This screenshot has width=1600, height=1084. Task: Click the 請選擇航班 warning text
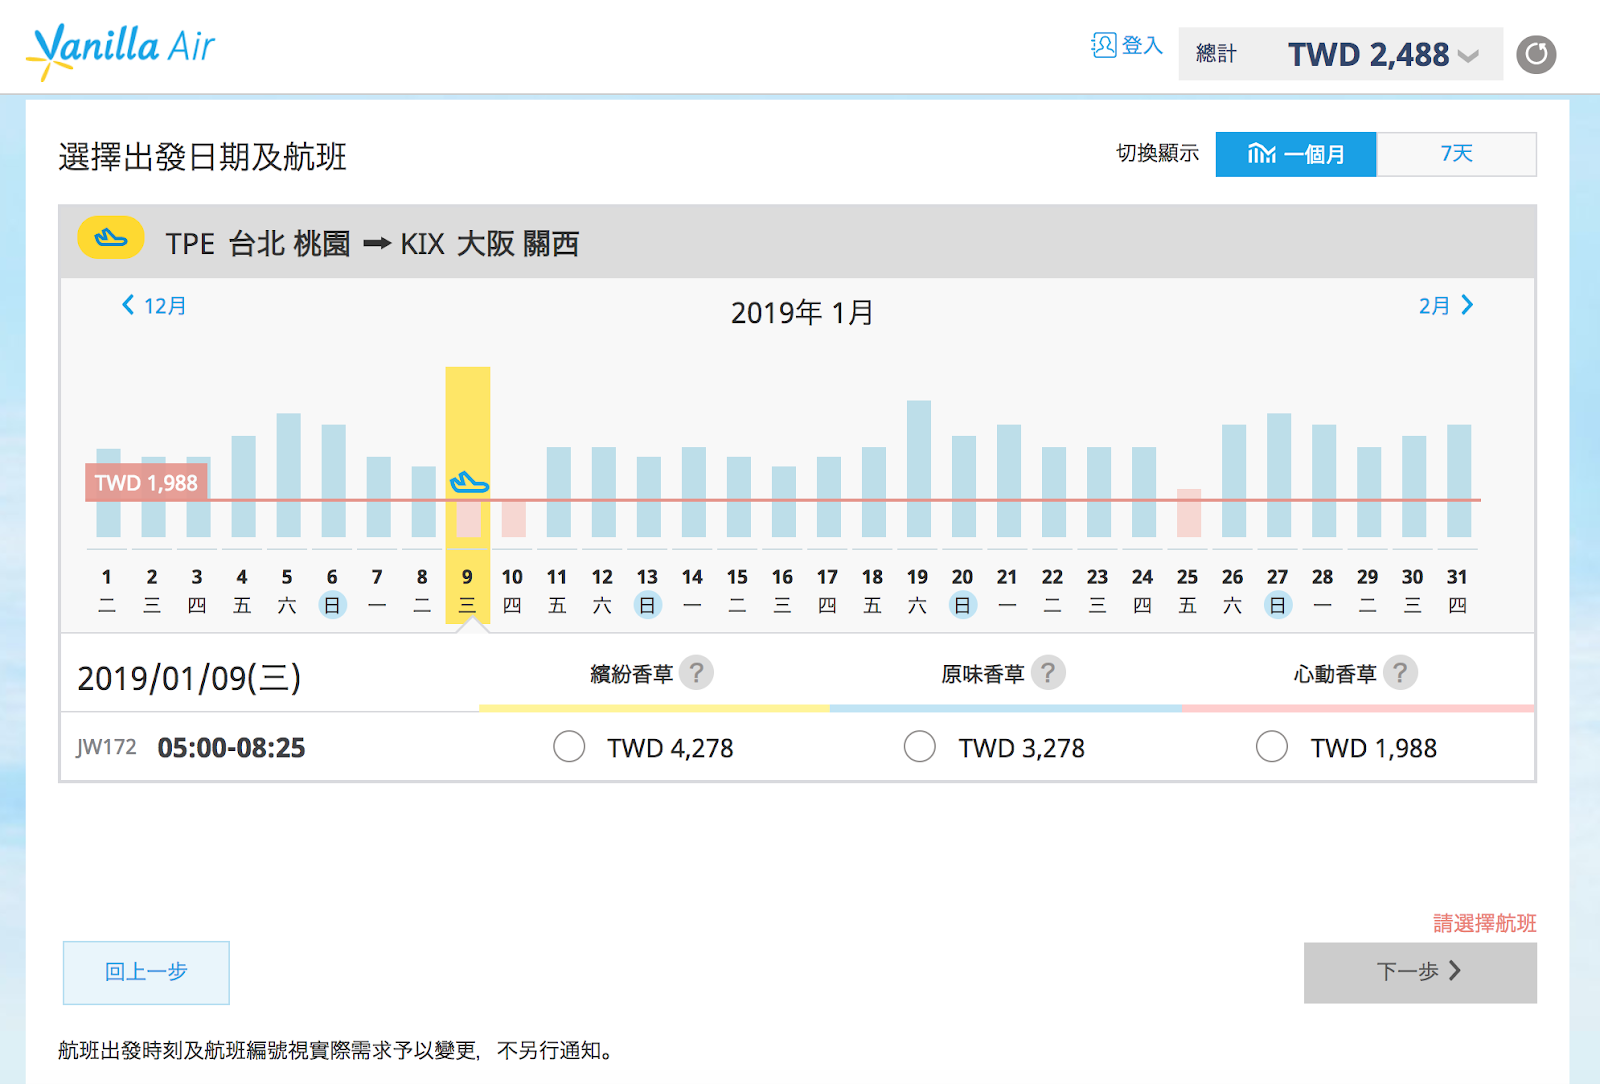(1485, 923)
